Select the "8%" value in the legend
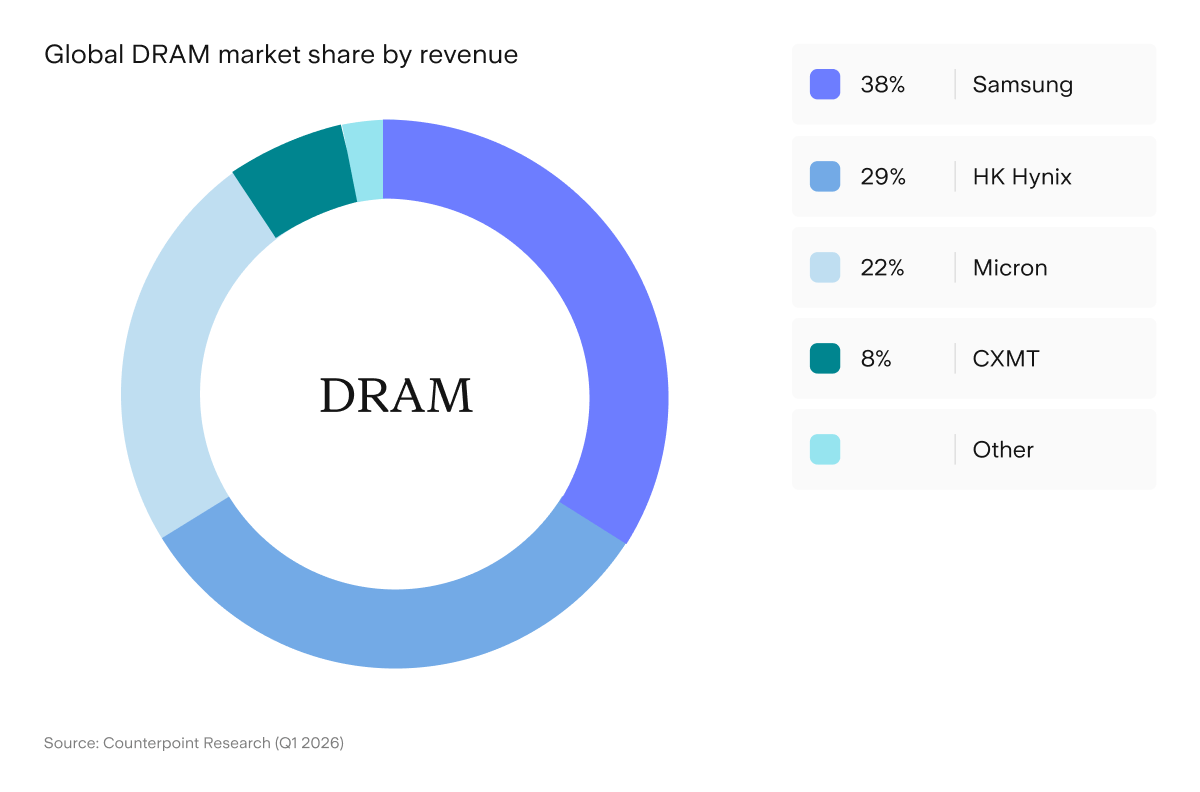1200x792 pixels. click(x=876, y=359)
